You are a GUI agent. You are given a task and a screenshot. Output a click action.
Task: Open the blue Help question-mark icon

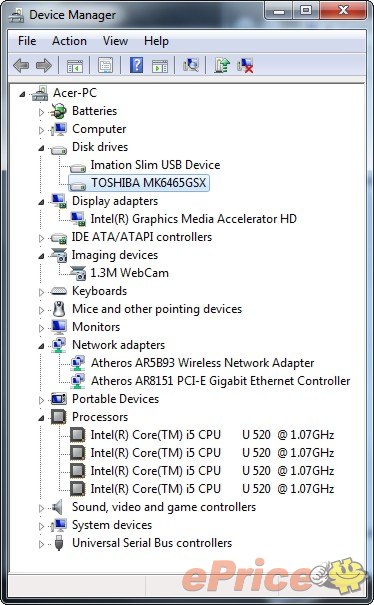click(136, 65)
